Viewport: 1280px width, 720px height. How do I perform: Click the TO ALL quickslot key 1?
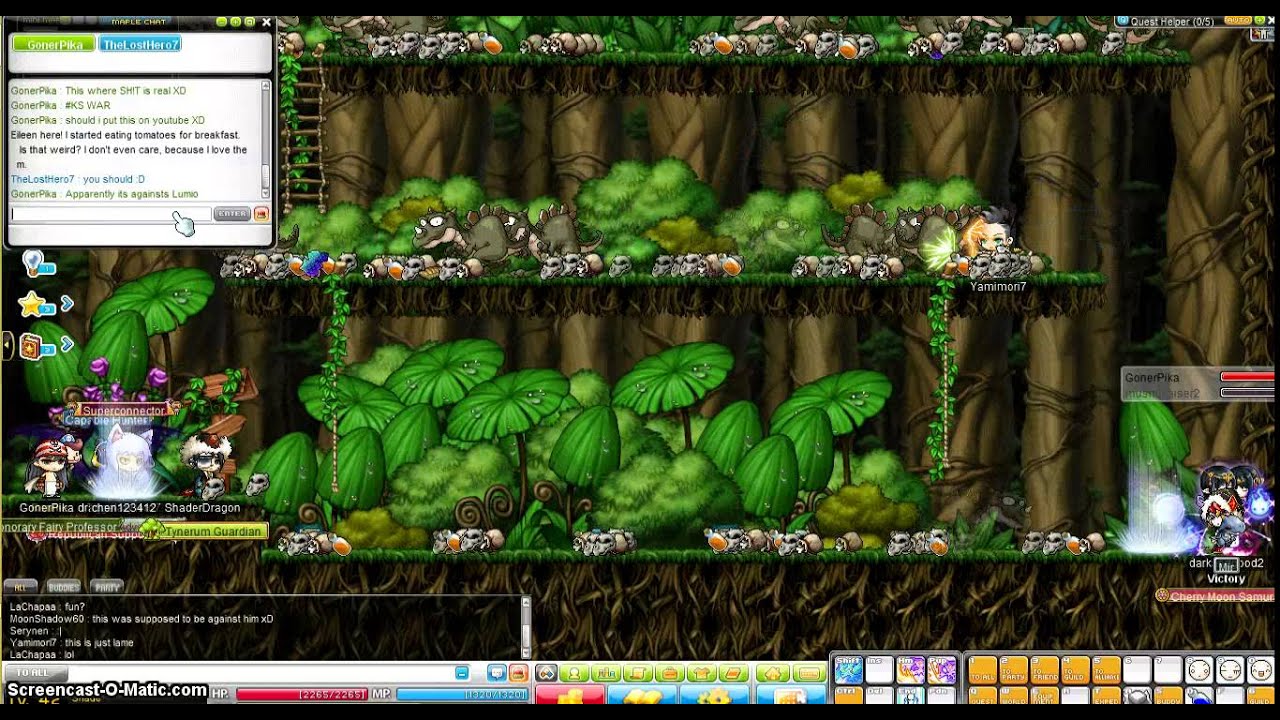[x=983, y=669]
